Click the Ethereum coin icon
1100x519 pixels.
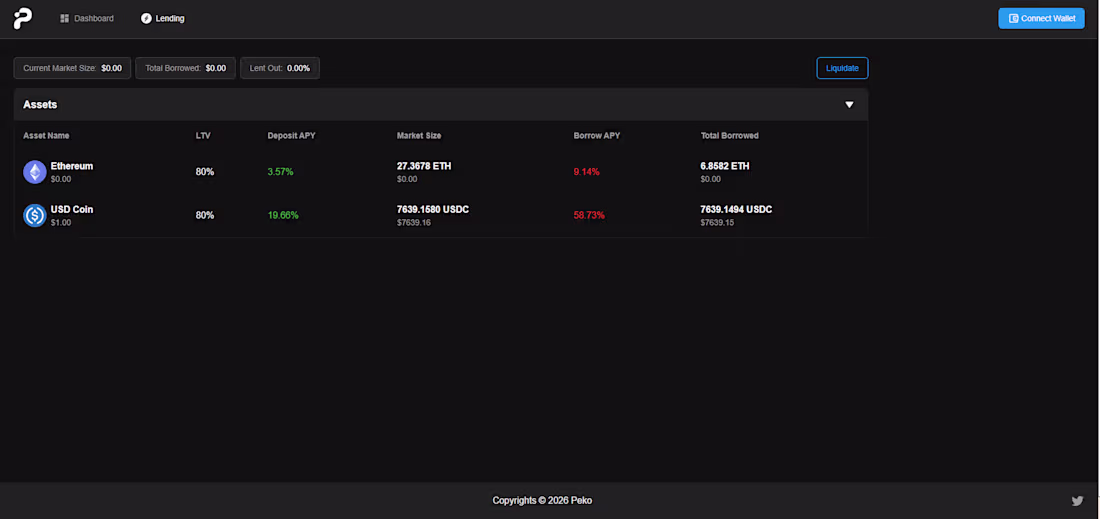pyautogui.click(x=34, y=172)
